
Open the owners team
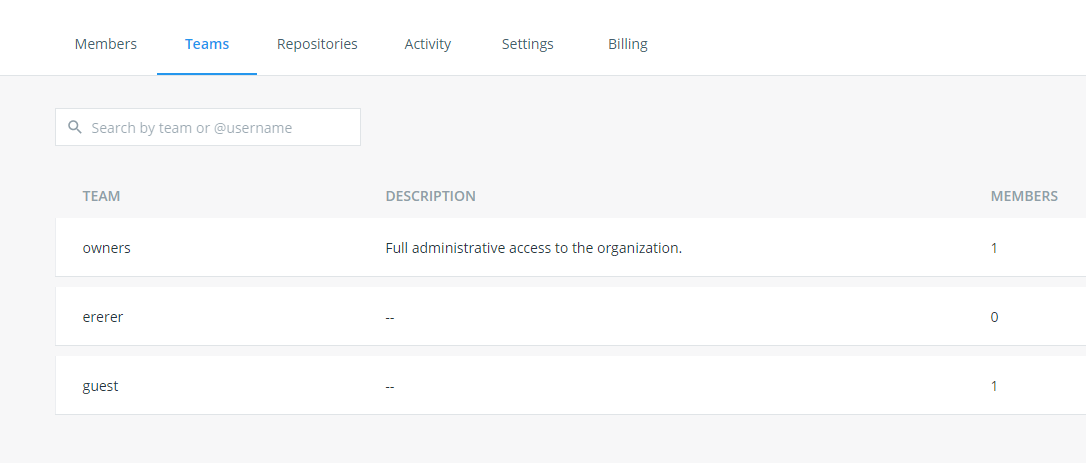click(107, 248)
